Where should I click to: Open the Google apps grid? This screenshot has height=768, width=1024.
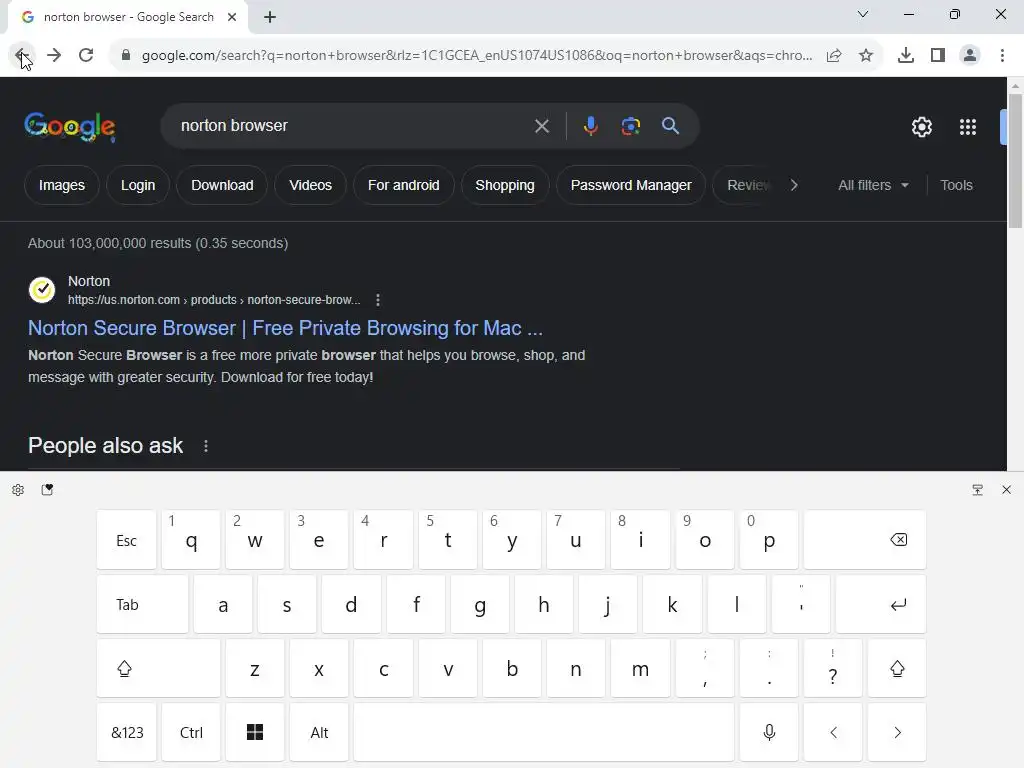pos(968,127)
